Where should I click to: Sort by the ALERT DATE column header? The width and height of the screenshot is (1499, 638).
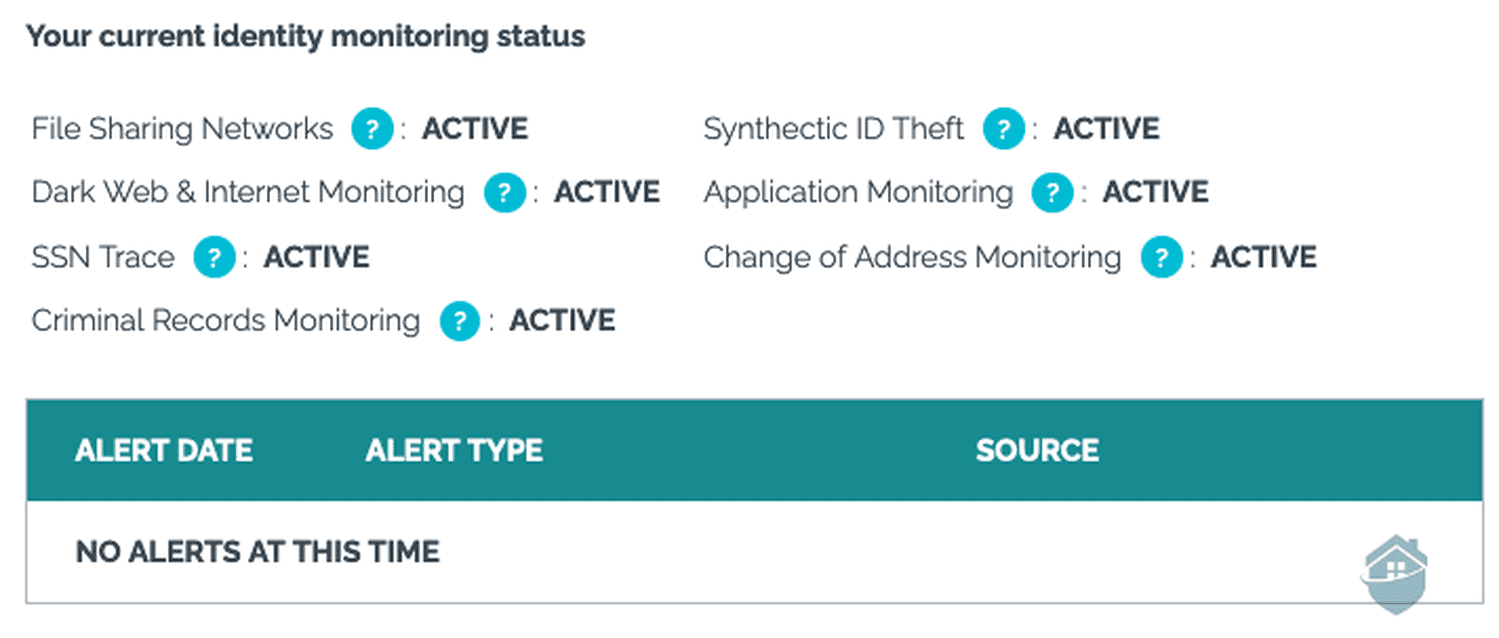tap(164, 450)
